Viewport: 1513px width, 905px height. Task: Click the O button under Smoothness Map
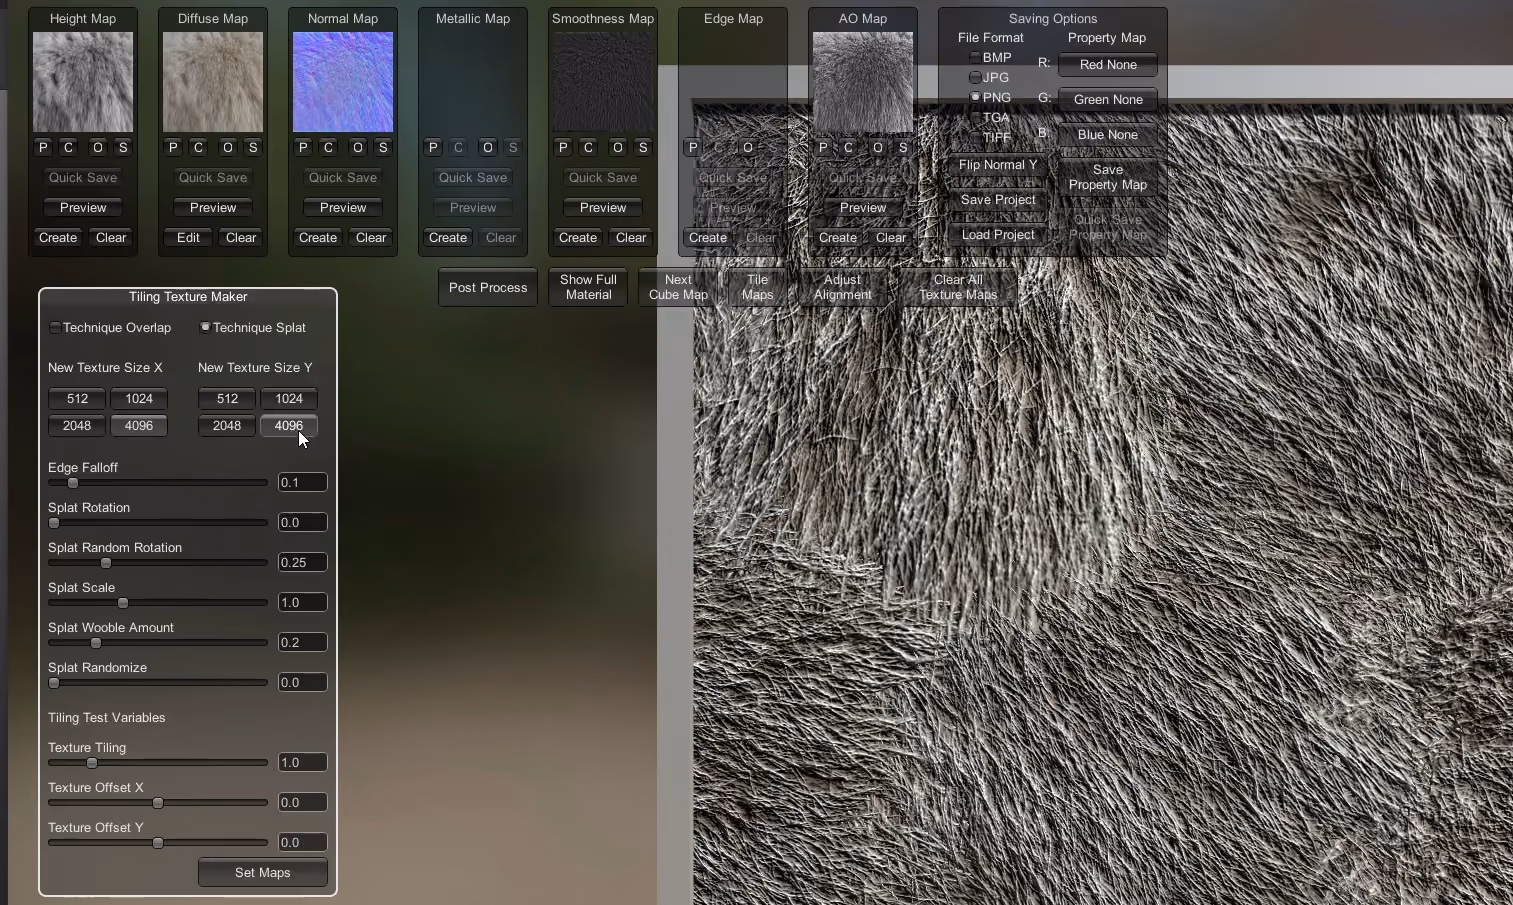point(618,147)
